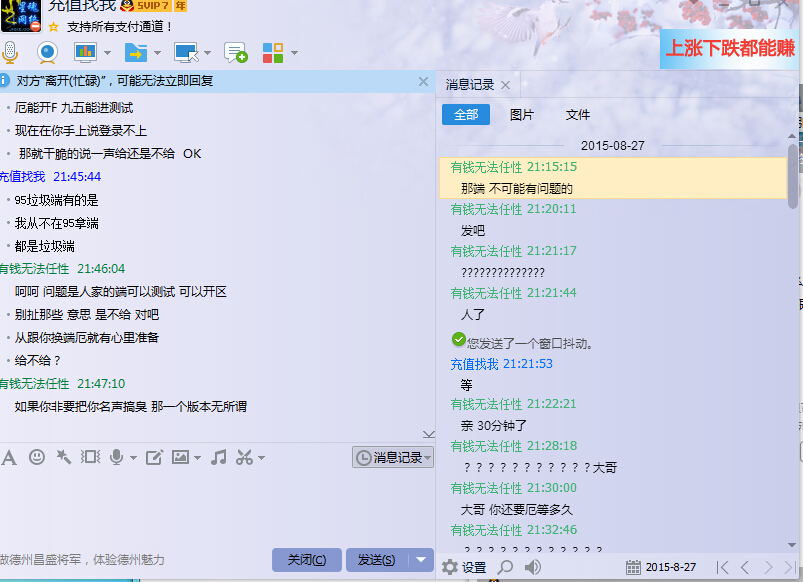Image resolution: width=803 pixels, height=582 pixels.
Task: Search message history with magnifier icon
Action: pos(506,567)
